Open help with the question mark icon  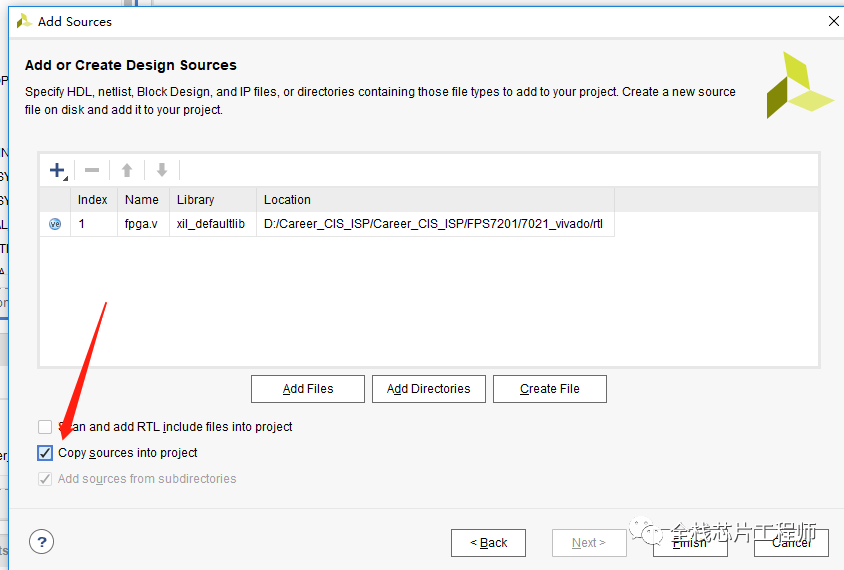pos(41,541)
